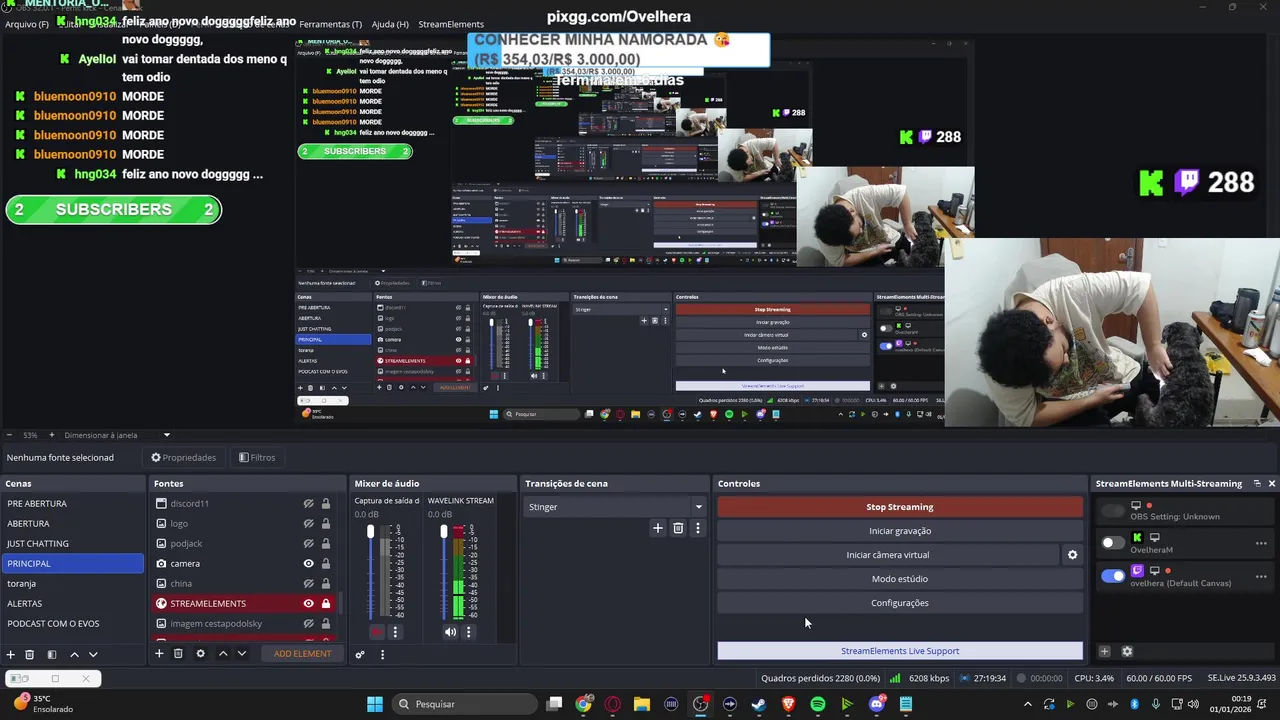Click Stop Streaming button
This screenshot has width=1280, height=720.
tap(900, 507)
